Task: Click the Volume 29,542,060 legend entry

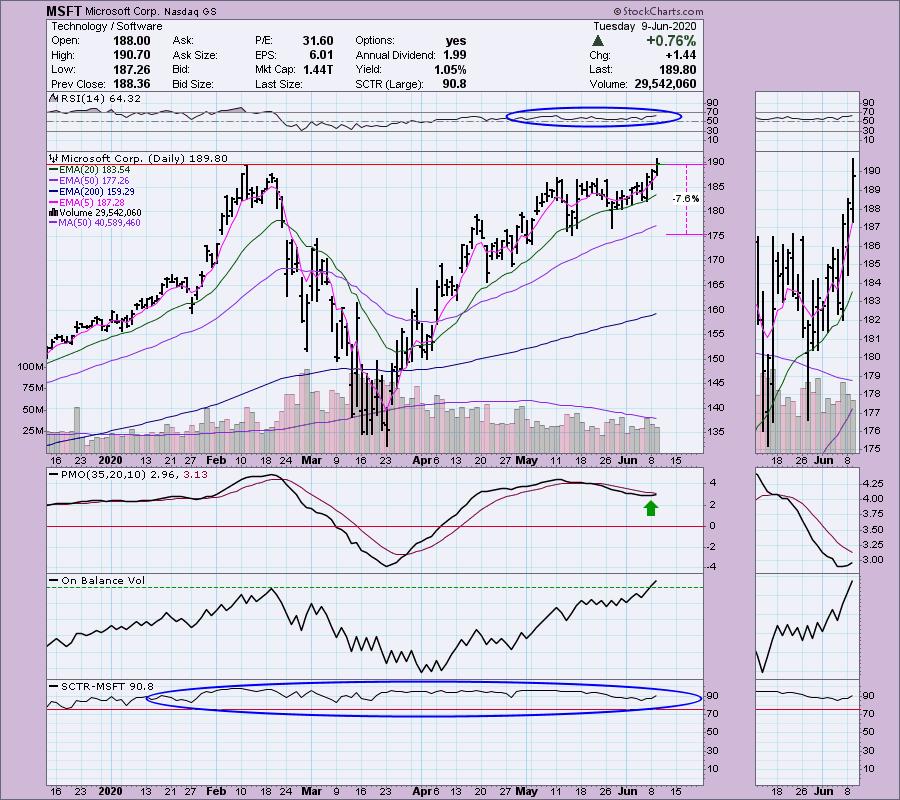Action: tap(95, 213)
